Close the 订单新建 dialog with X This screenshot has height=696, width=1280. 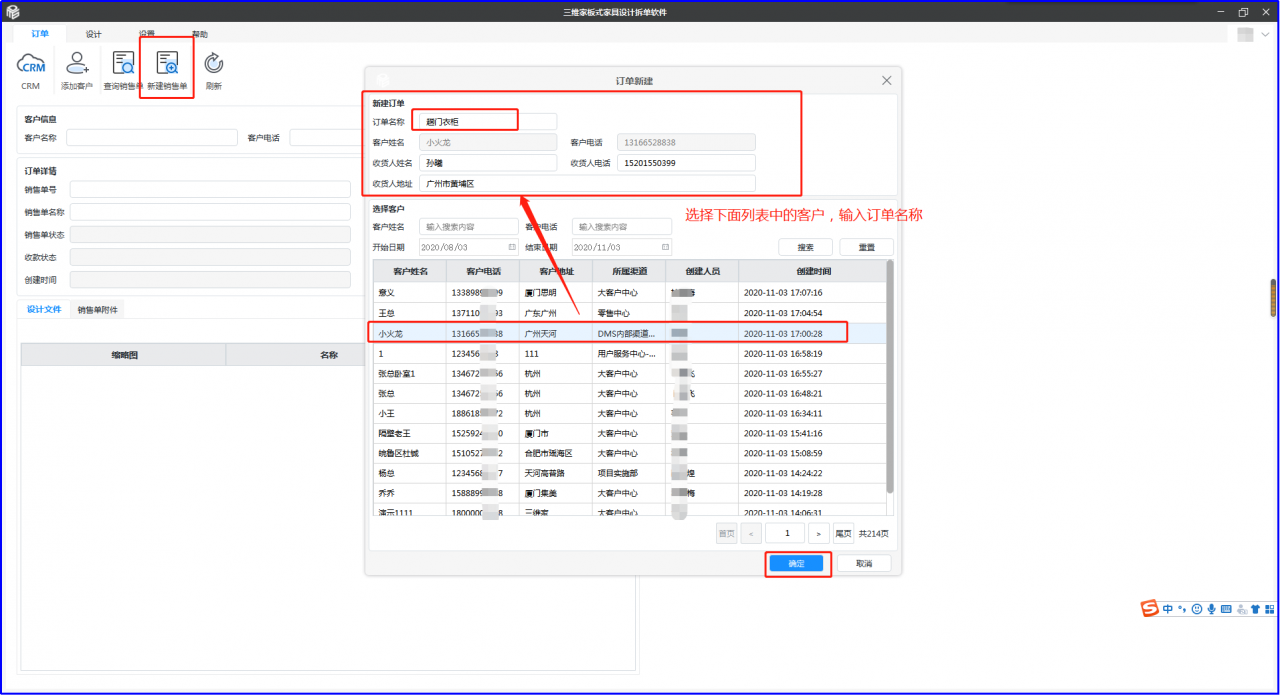(886, 80)
